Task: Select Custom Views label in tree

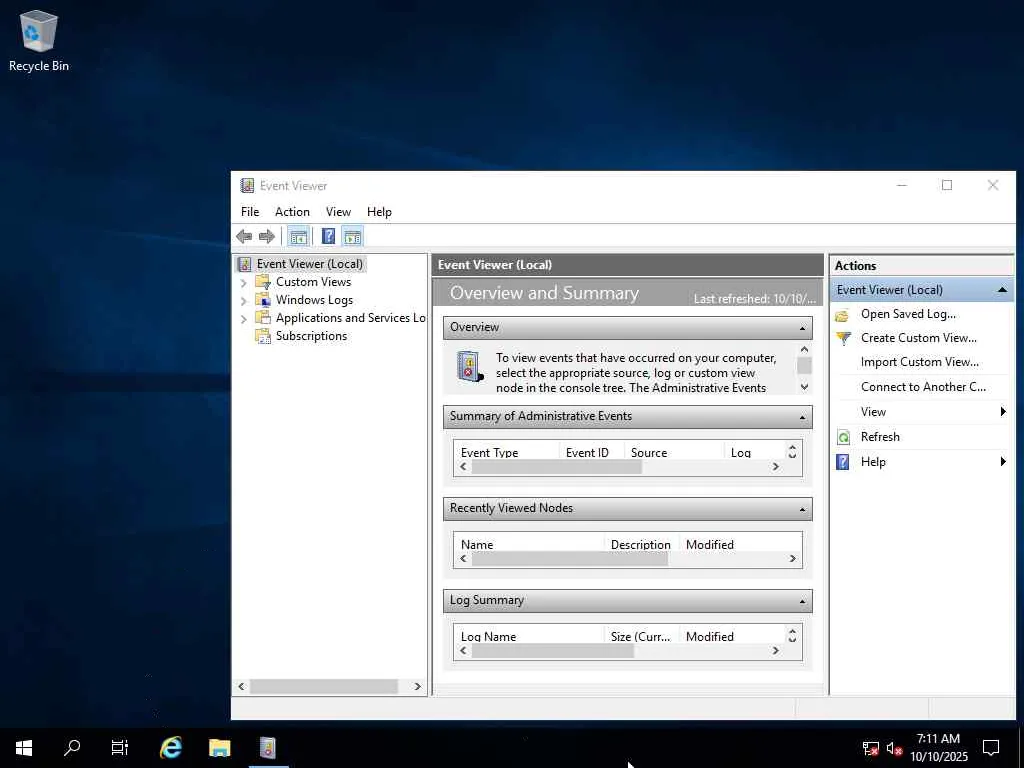Action: click(x=313, y=281)
